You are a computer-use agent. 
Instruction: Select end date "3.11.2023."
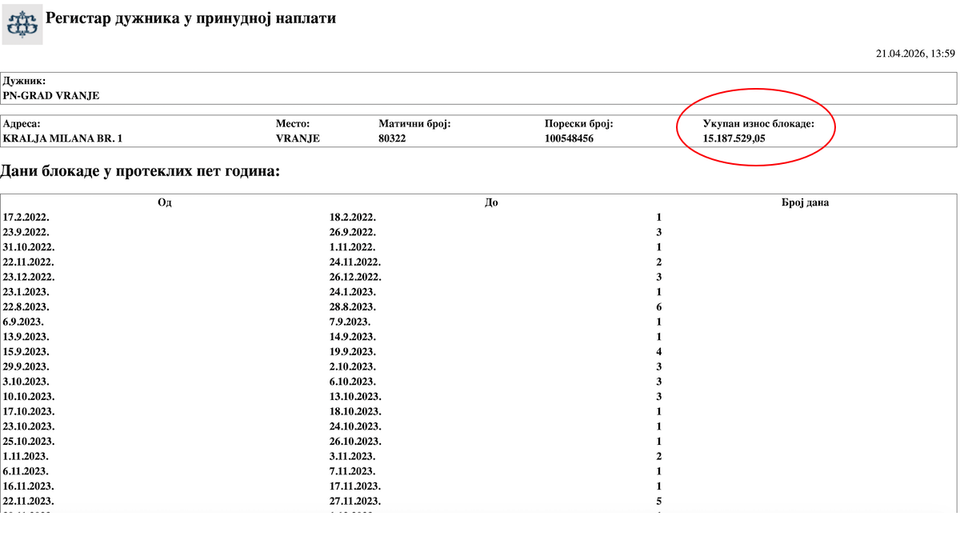[x=353, y=457]
